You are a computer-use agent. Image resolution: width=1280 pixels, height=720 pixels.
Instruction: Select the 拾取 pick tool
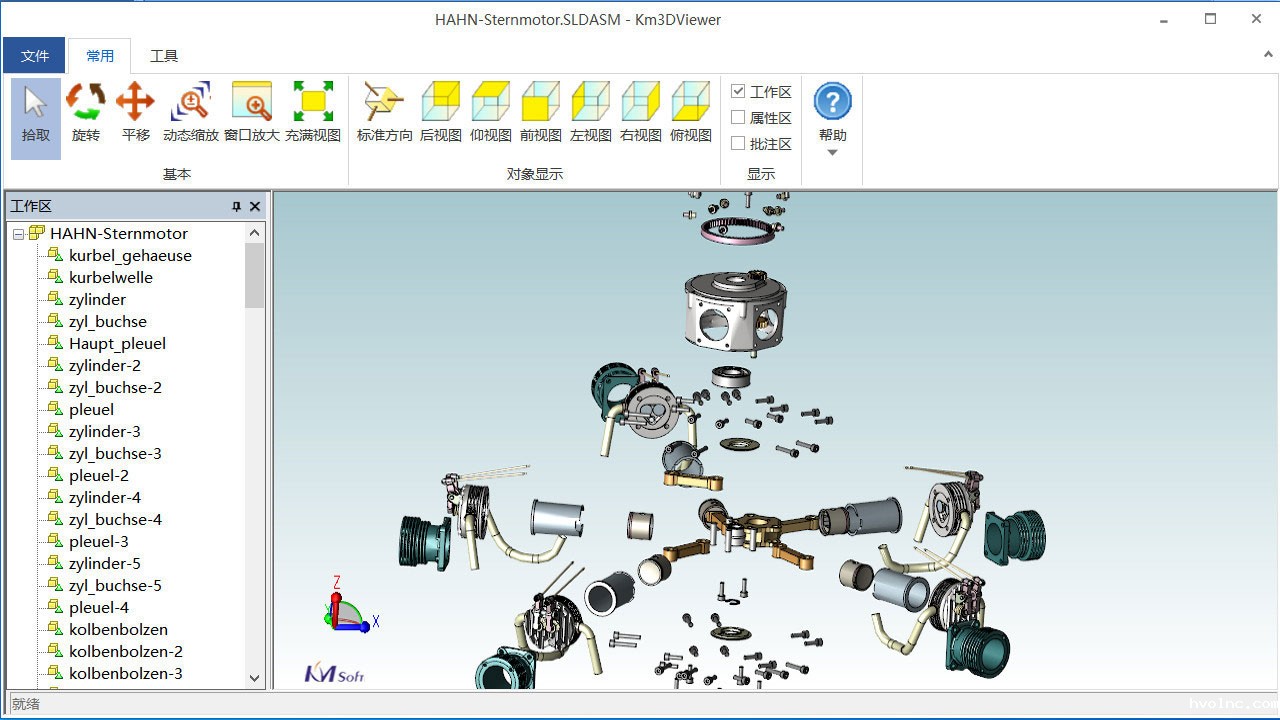36,115
